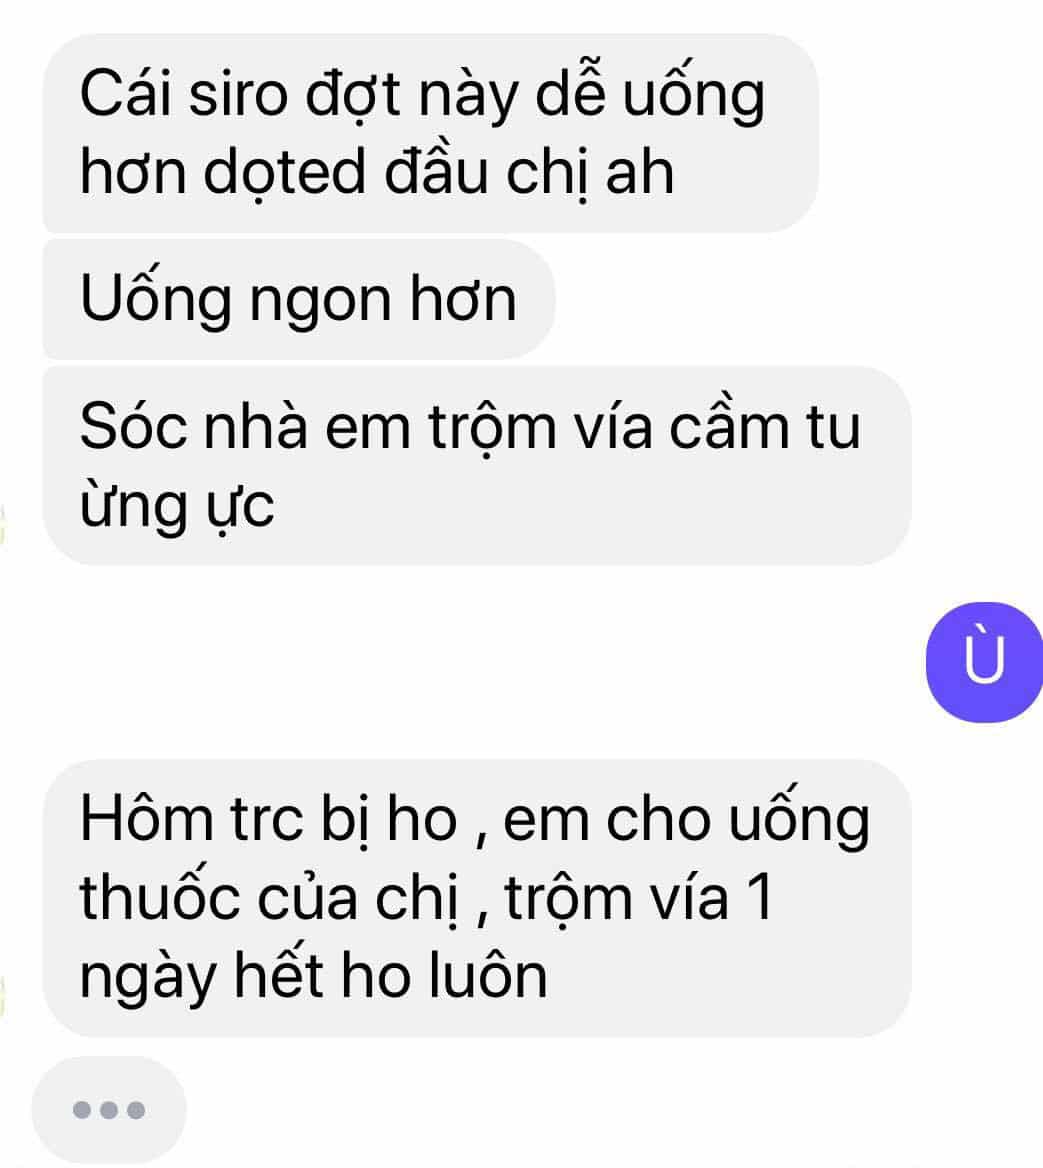The width and height of the screenshot is (1043, 1168).
Task: Click the word 'siro' in the first message
Action: (x=238, y=95)
